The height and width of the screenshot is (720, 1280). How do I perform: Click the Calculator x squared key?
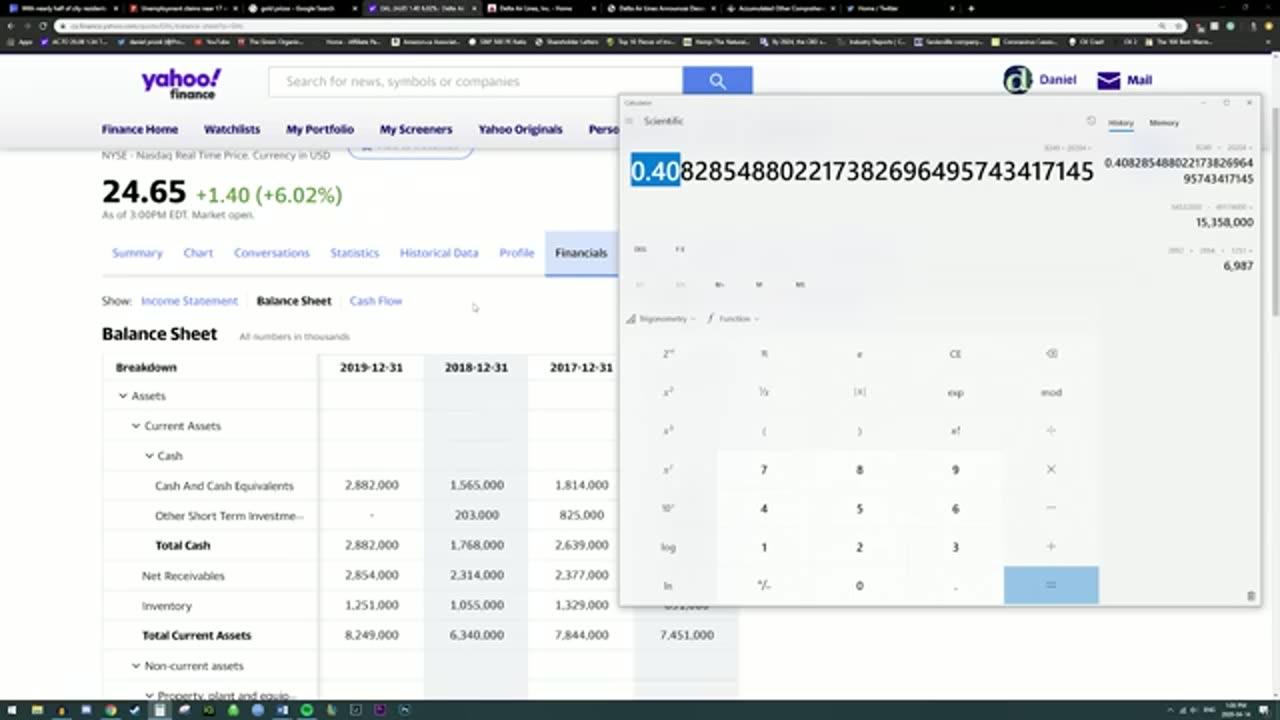[668, 393]
